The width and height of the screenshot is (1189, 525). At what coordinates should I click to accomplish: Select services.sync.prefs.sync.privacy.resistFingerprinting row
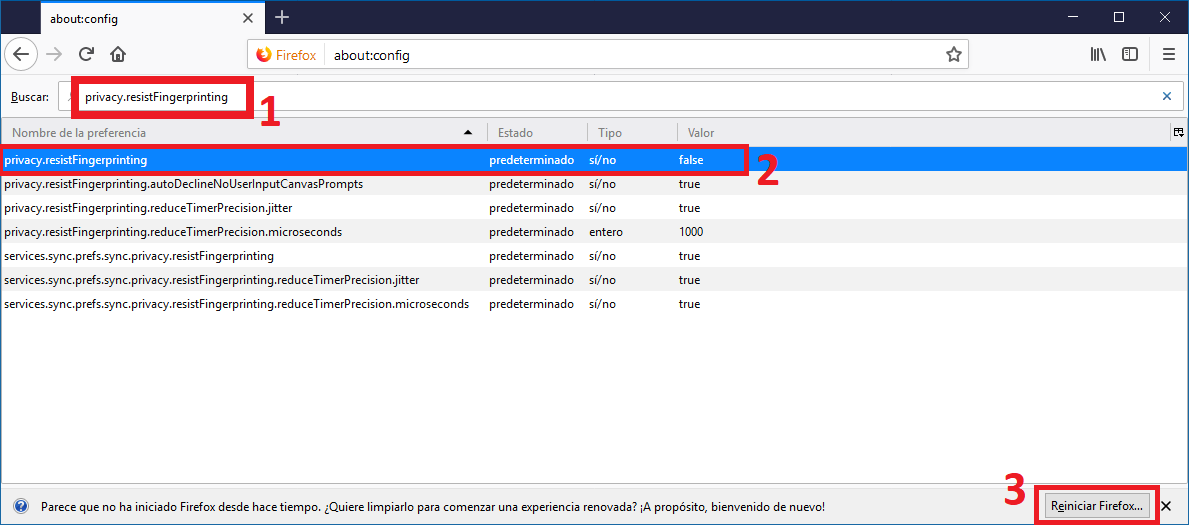594,256
